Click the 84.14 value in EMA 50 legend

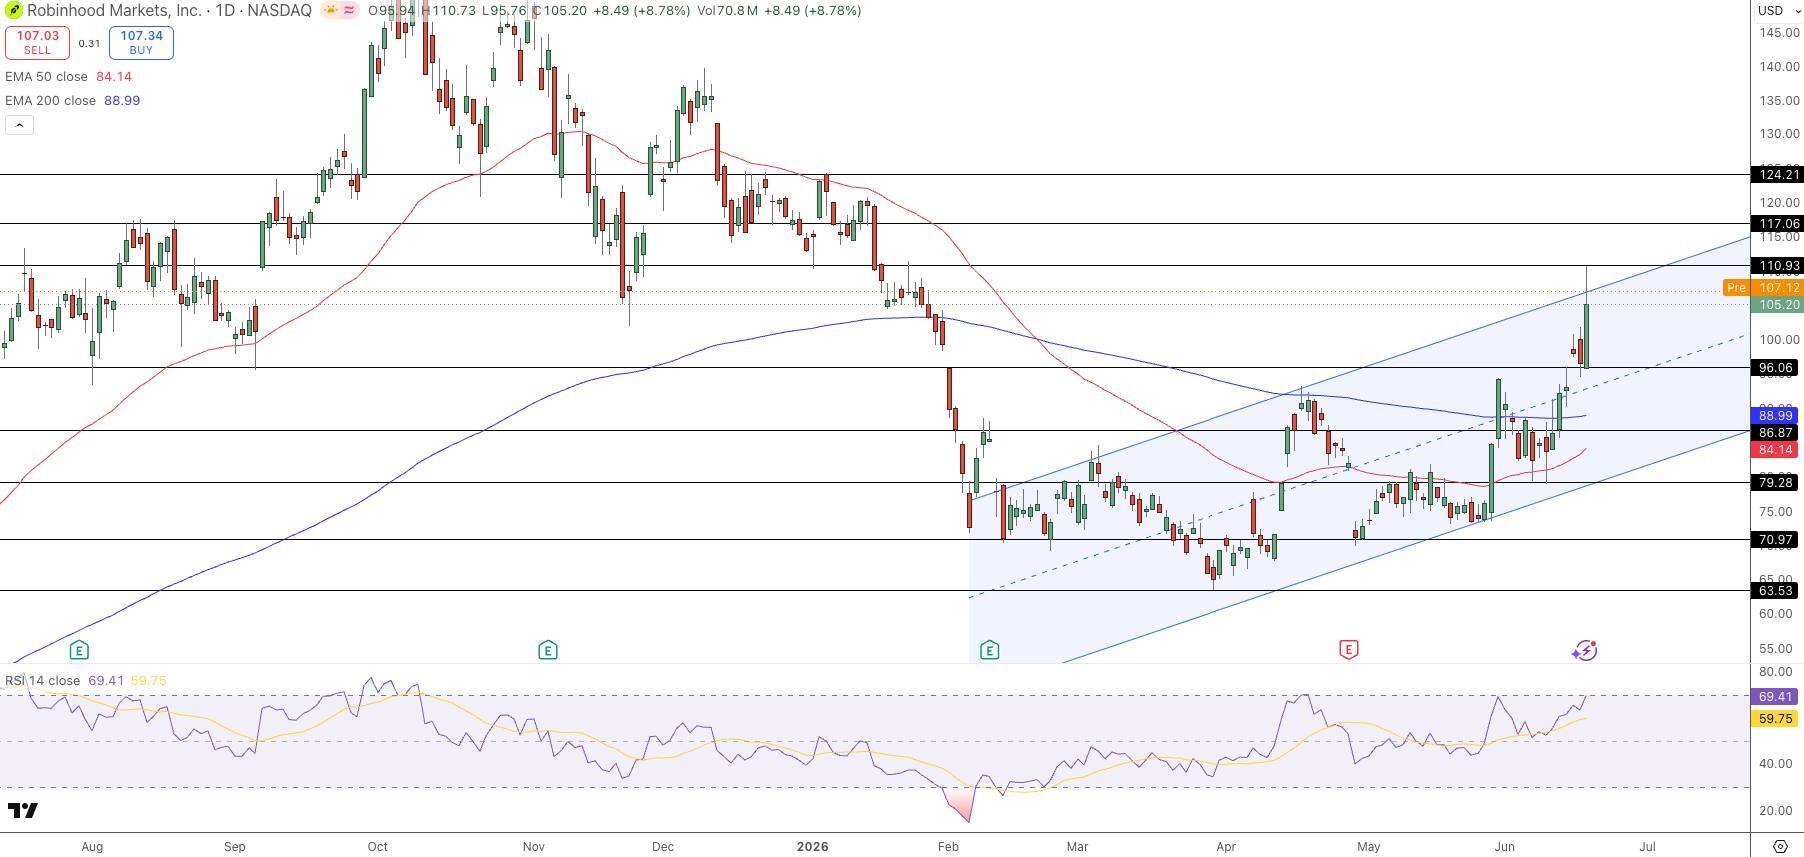click(x=114, y=77)
